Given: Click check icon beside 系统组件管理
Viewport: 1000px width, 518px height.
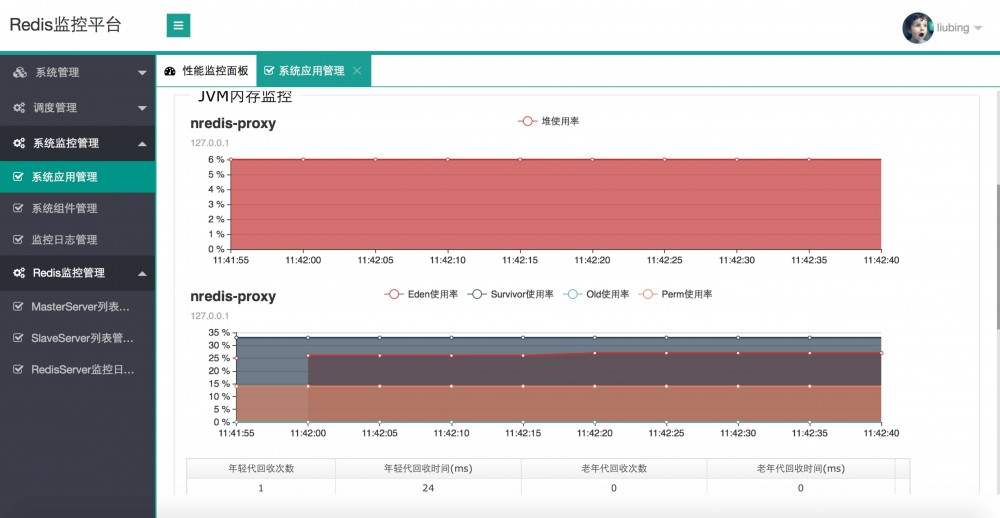Looking at the screenshot, I should [x=18, y=208].
